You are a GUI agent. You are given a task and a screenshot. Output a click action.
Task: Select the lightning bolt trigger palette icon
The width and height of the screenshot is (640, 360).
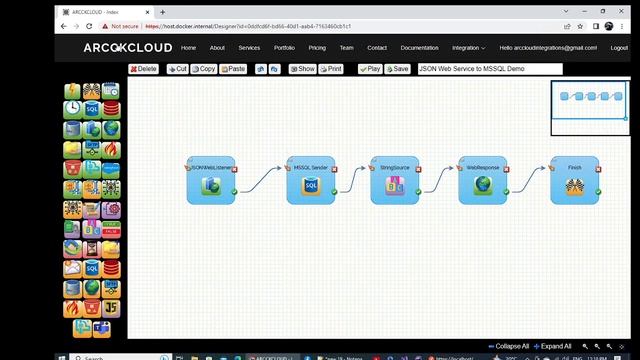tap(72, 91)
